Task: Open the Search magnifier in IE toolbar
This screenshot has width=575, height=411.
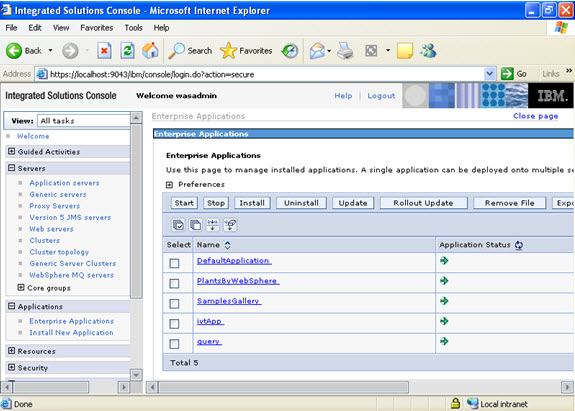Action: point(176,51)
